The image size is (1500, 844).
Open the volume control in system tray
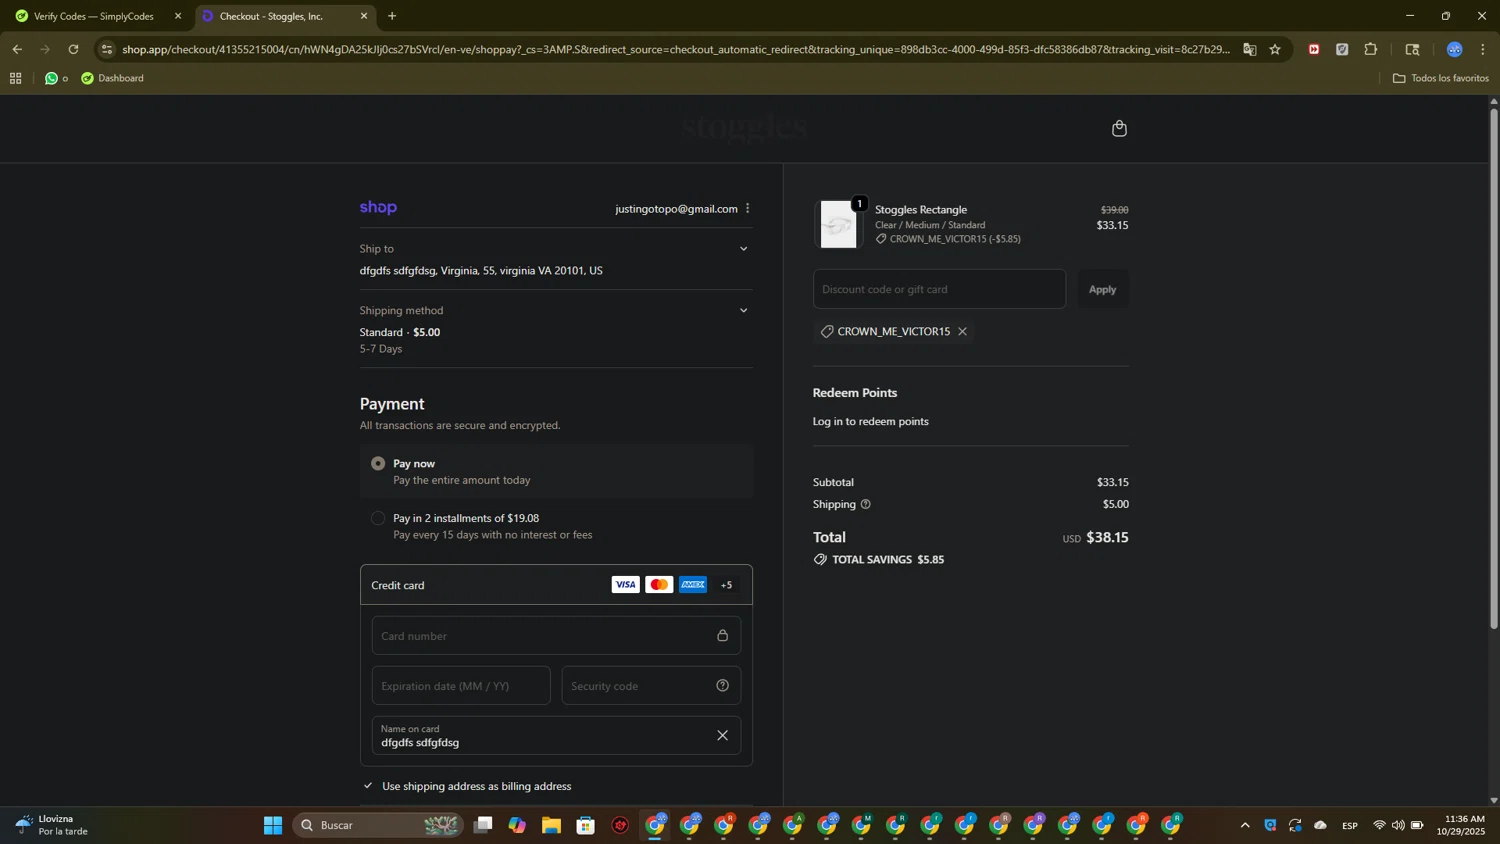pos(1398,825)
